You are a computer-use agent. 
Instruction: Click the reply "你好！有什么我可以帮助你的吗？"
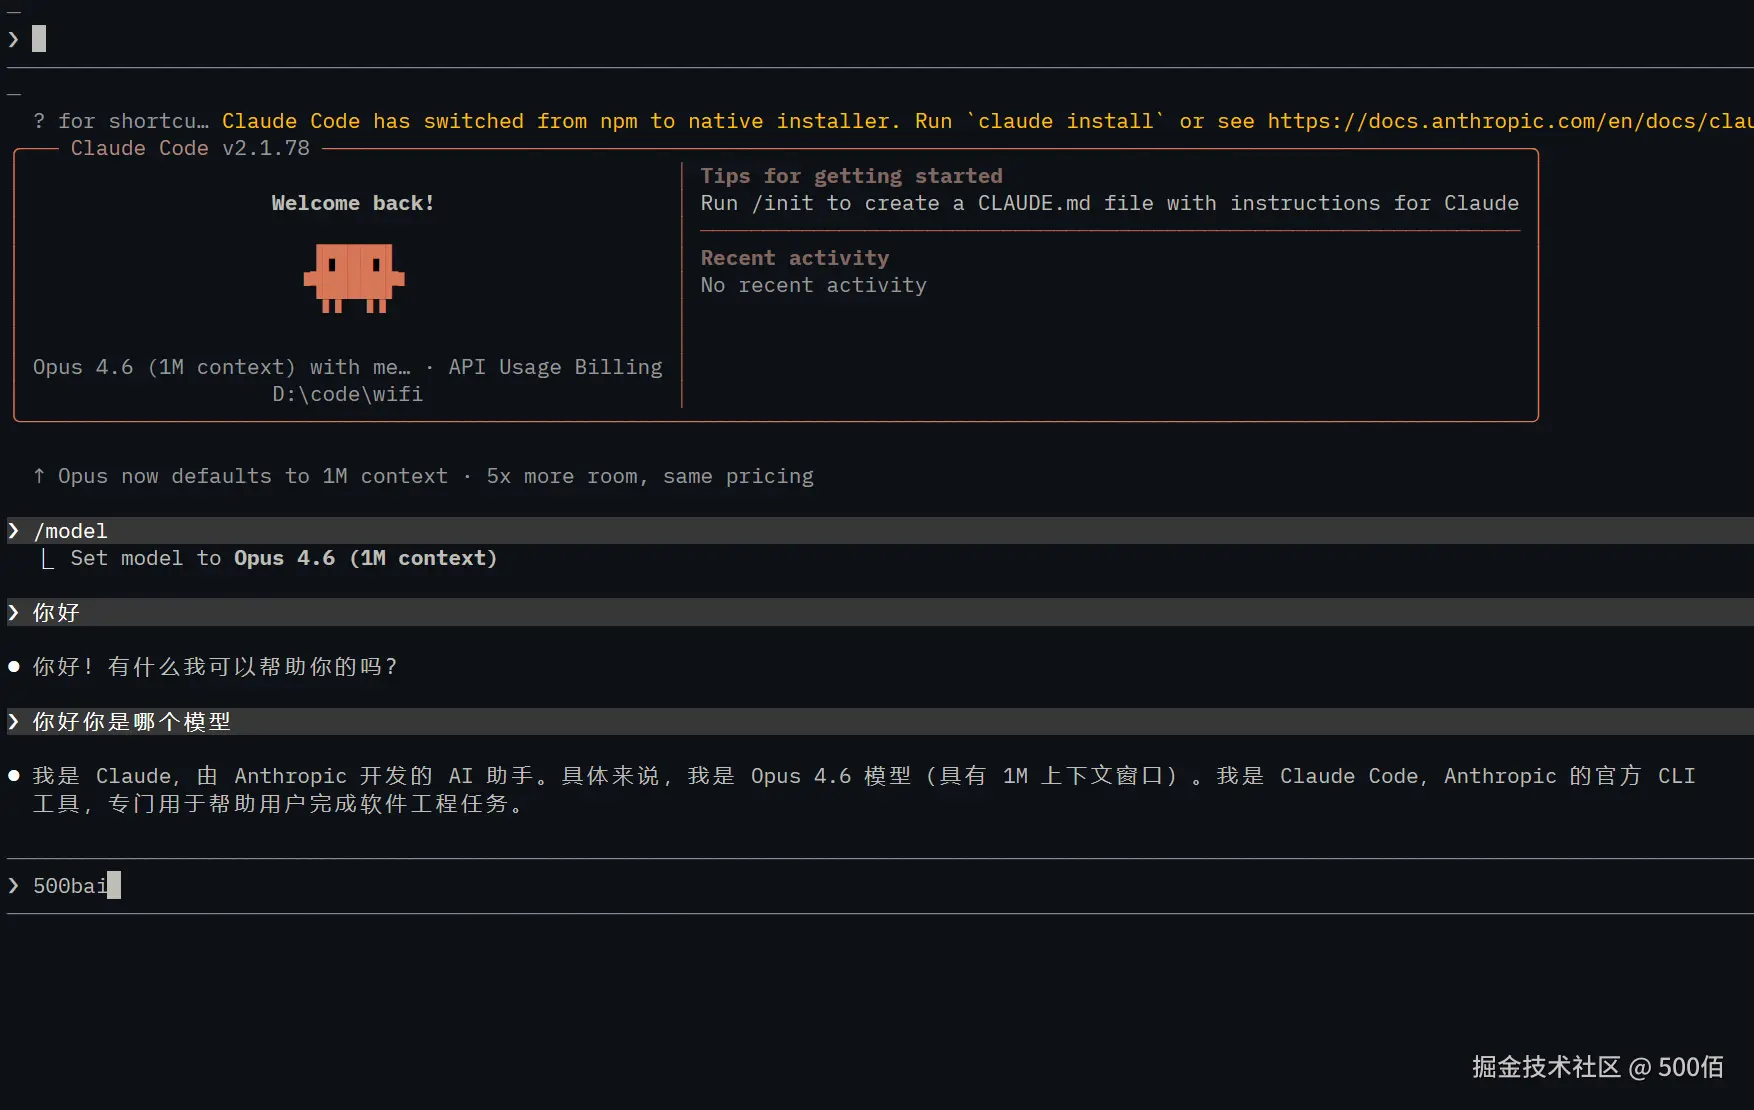(216, 667)
